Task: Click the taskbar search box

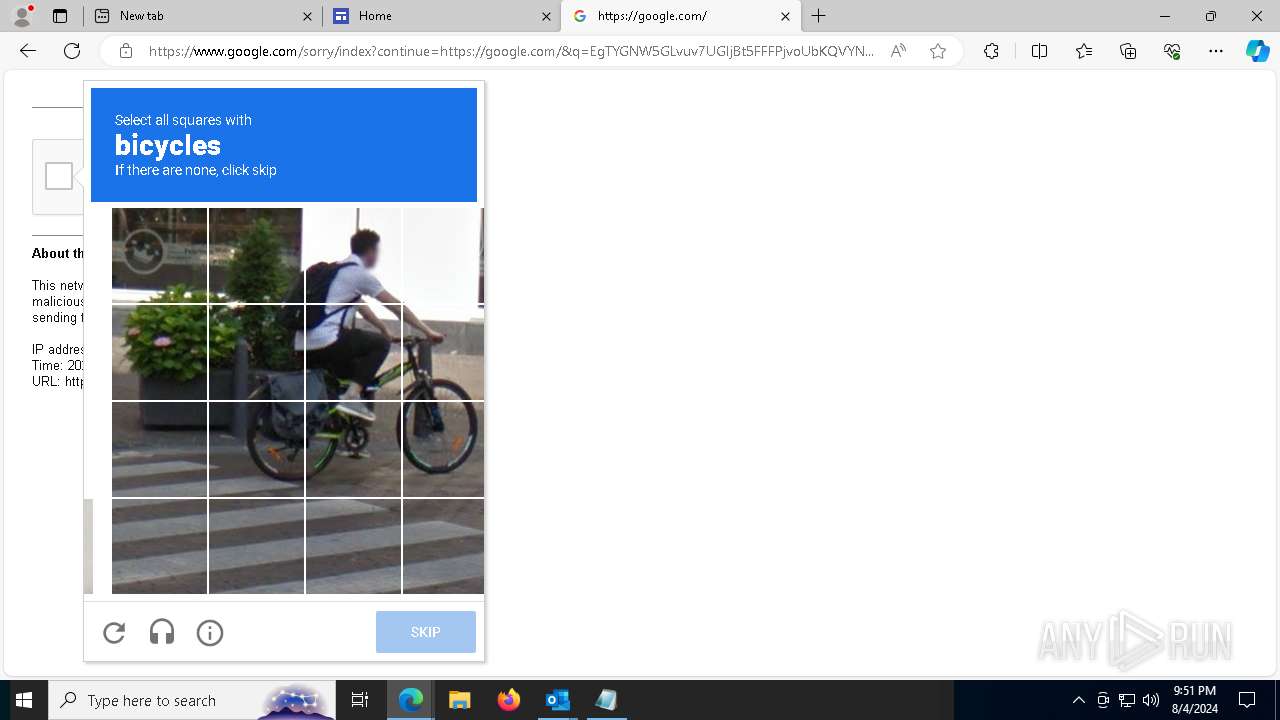Action: click(192, 700)
